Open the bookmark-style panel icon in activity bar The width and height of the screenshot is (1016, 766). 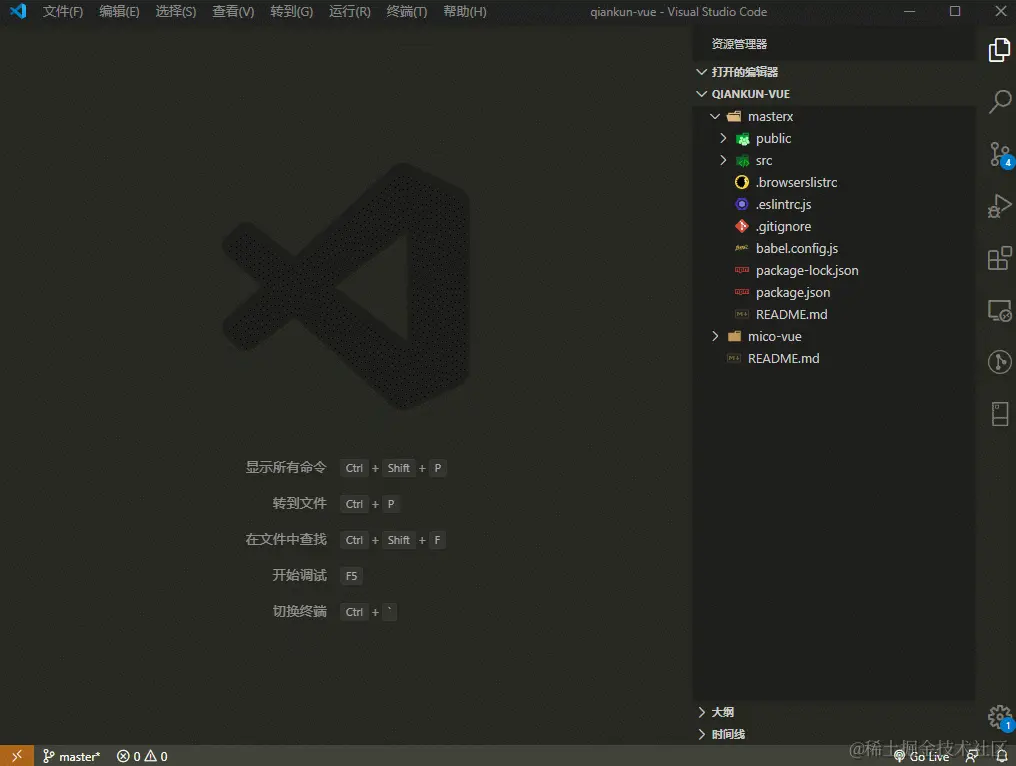[x=999, y=414]
